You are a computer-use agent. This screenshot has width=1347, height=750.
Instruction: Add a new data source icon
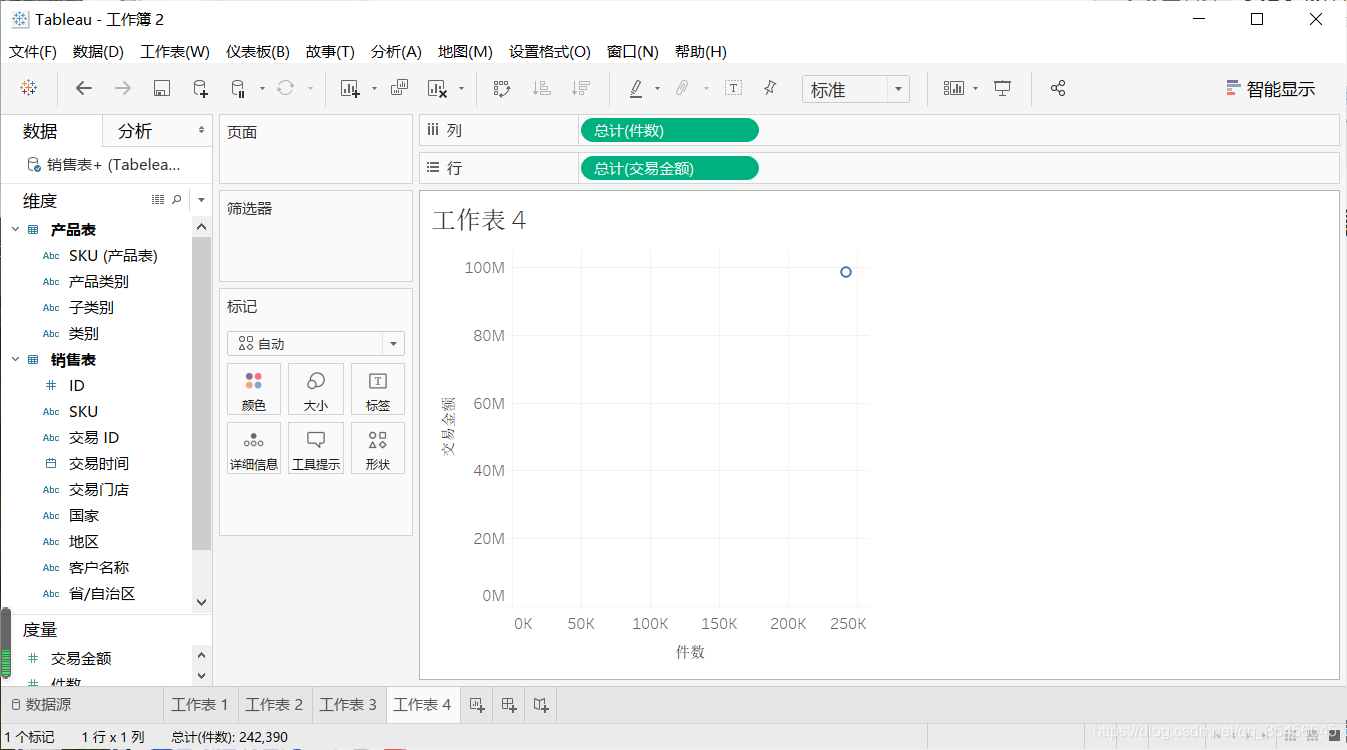pyautogui.click(x=200, y=88)
